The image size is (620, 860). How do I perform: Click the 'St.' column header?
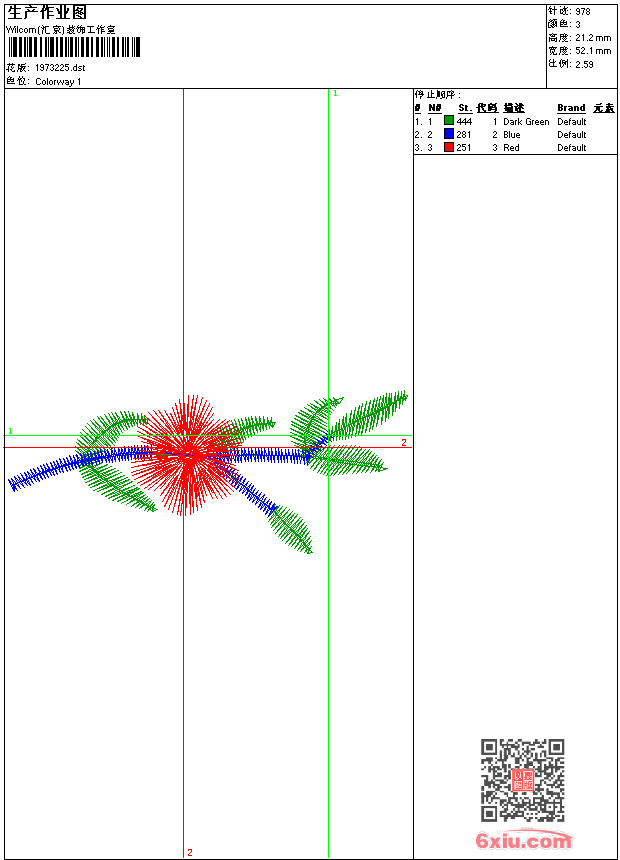(x=465, y=108)
